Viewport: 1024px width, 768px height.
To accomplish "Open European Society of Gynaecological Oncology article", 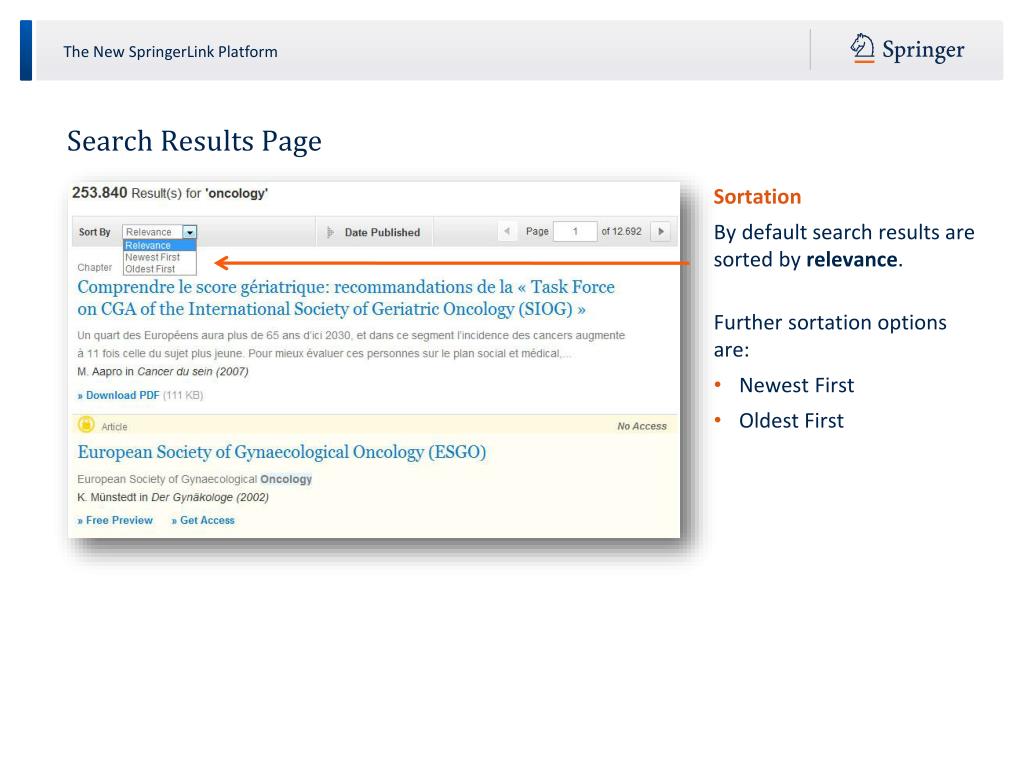I will (x=281, y=452).
